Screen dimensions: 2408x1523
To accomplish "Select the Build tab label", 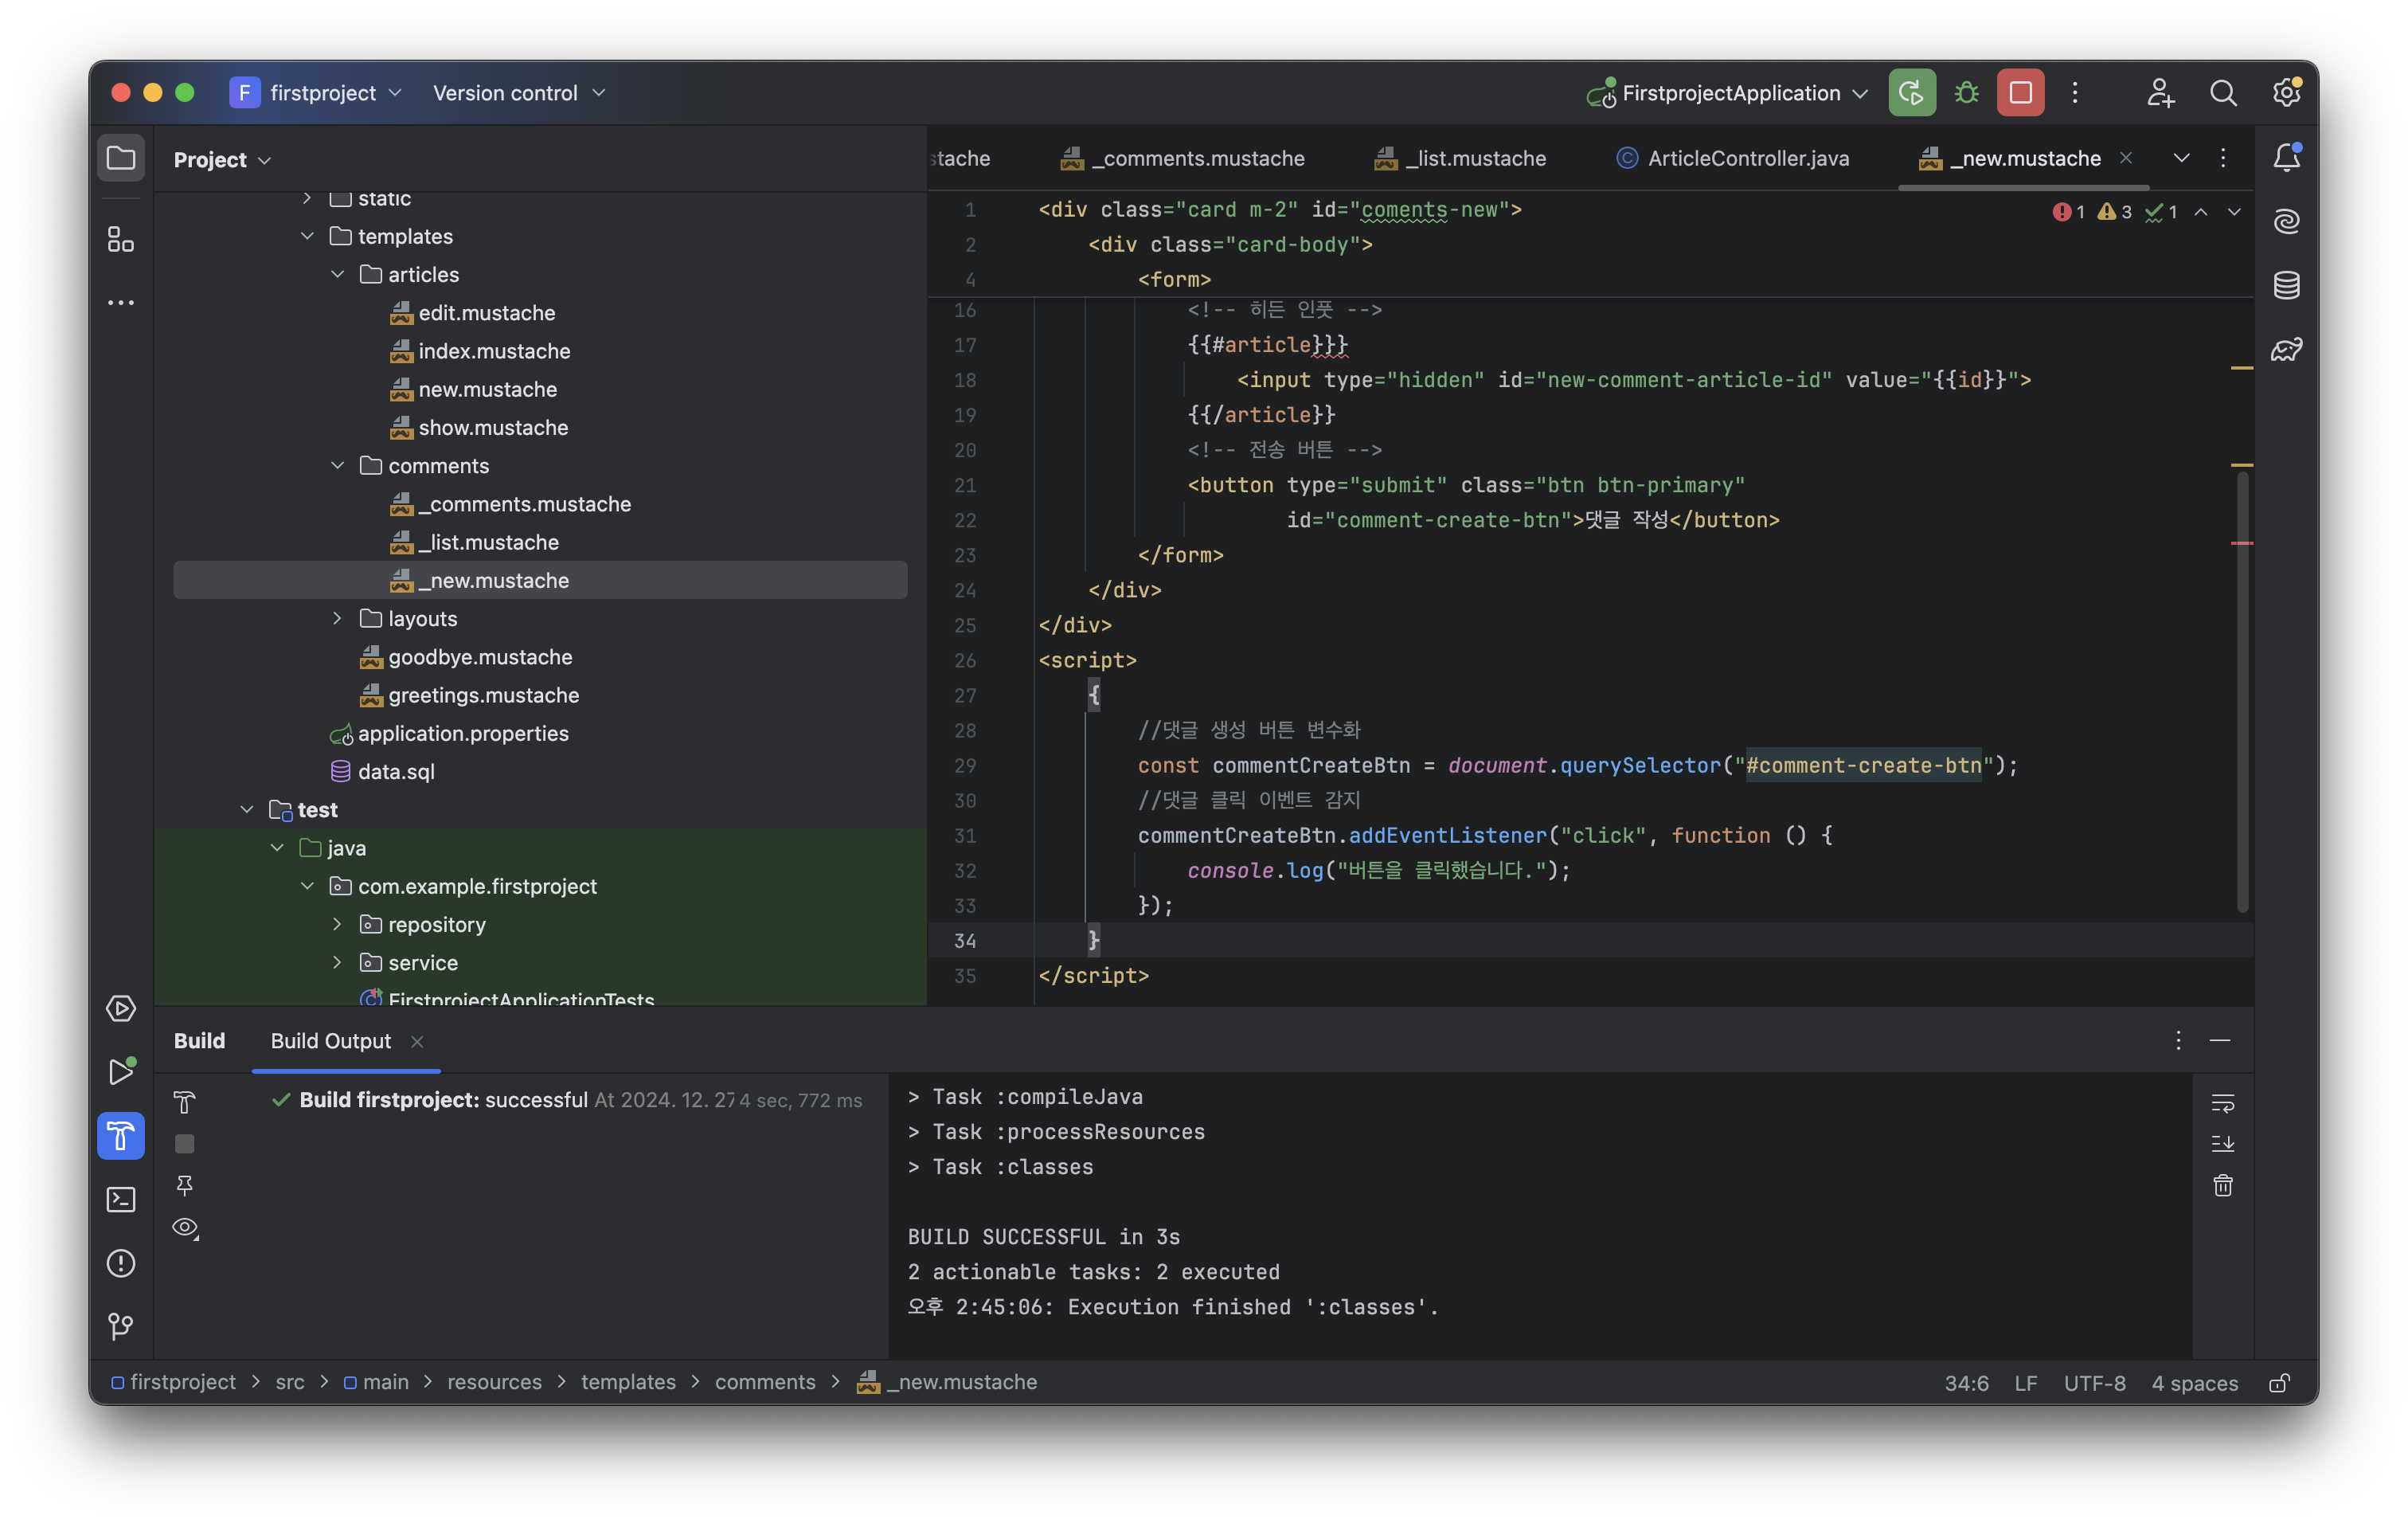I will coord(200,1041).
